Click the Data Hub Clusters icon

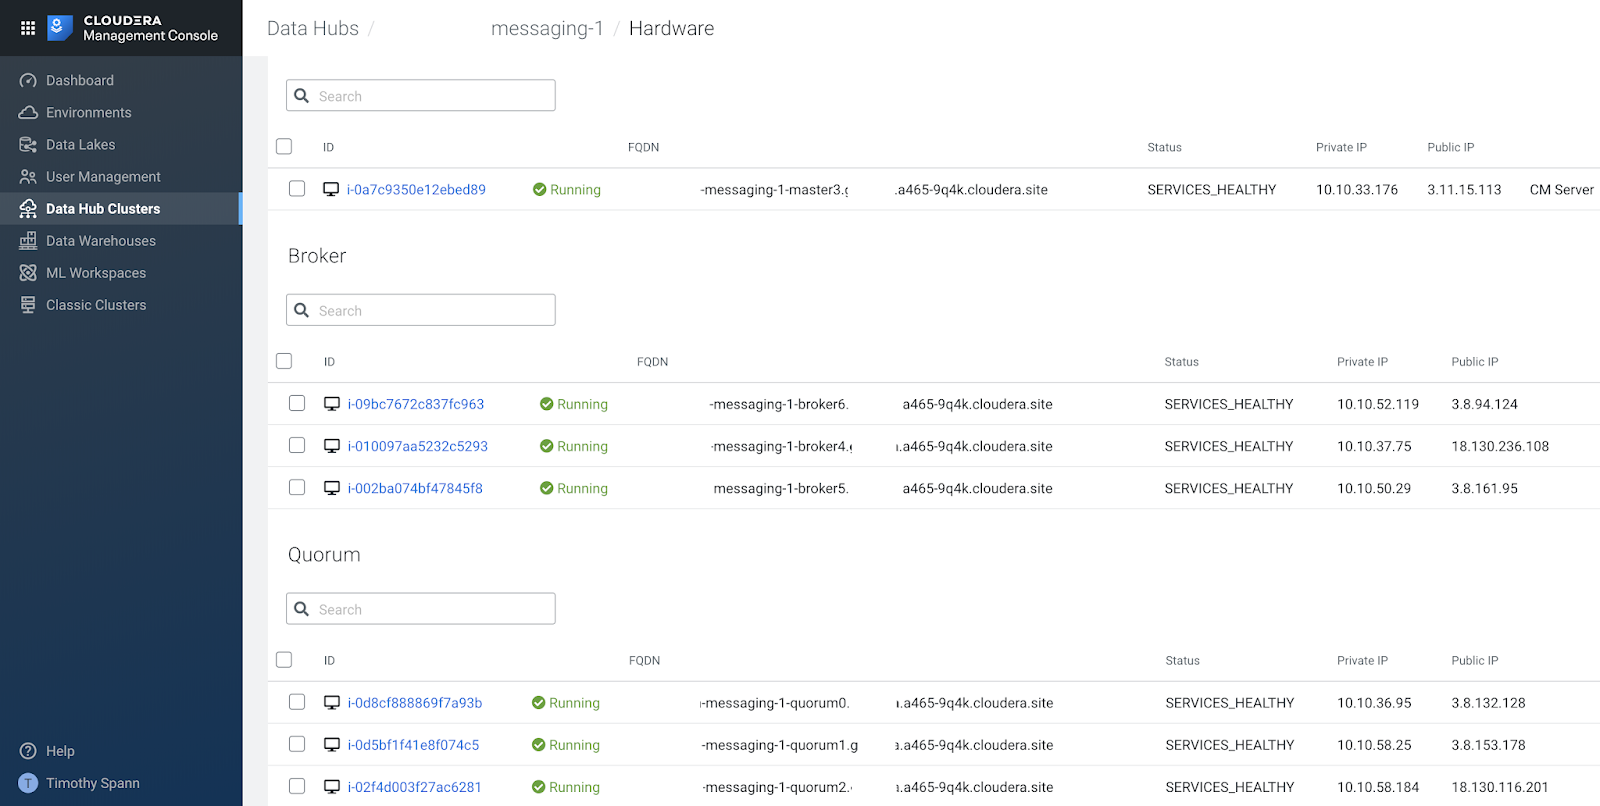tap(28, 208)
